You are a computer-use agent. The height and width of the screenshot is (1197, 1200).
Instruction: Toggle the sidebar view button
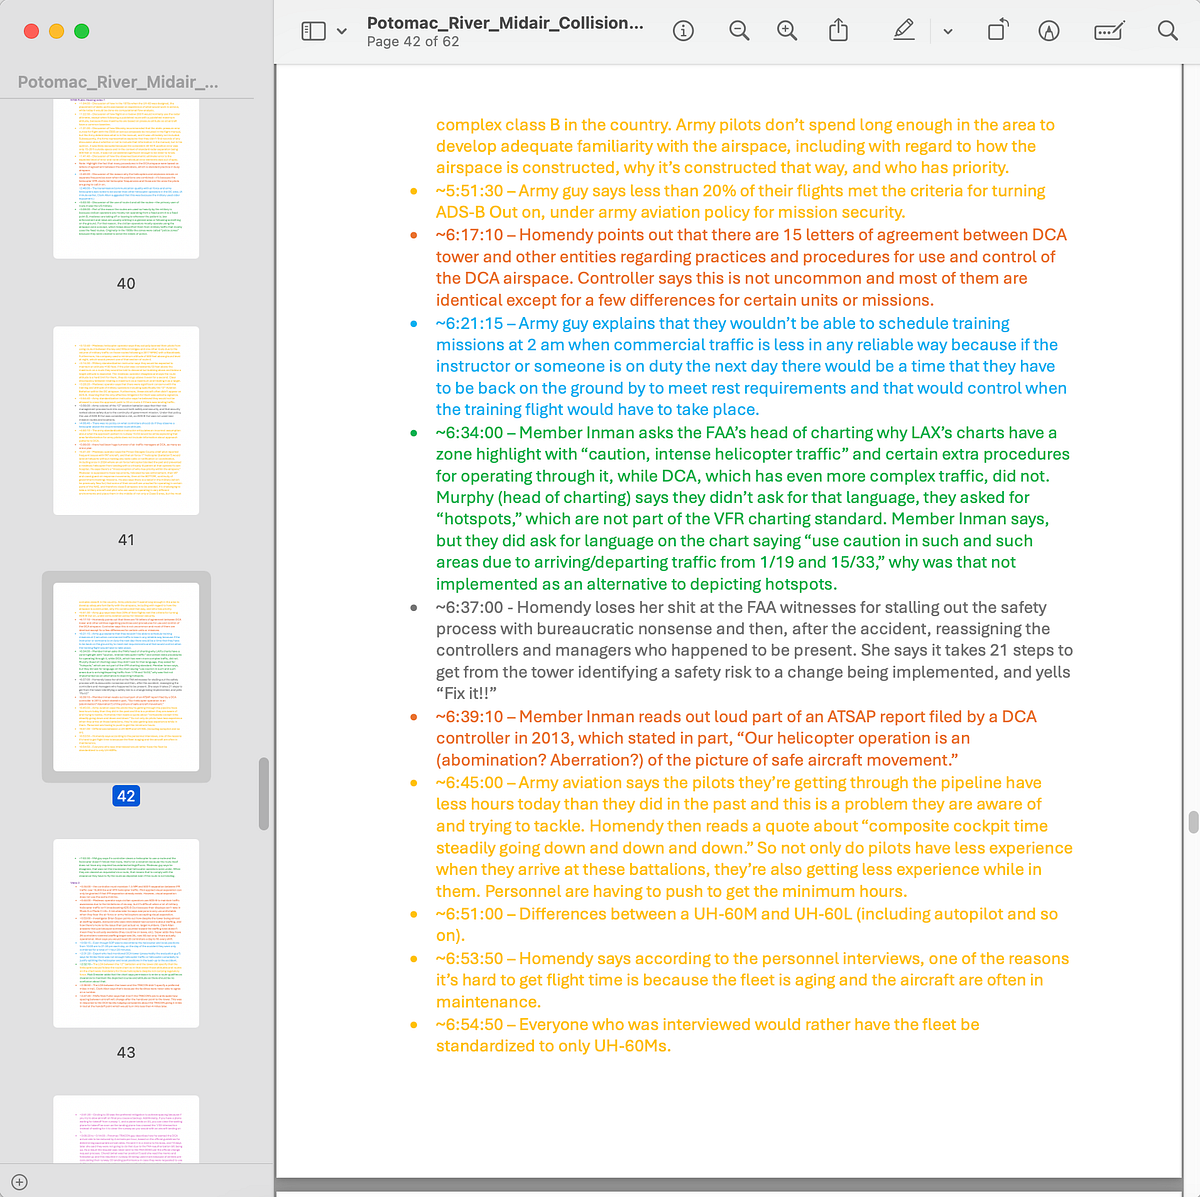click(x=313, y=31)
